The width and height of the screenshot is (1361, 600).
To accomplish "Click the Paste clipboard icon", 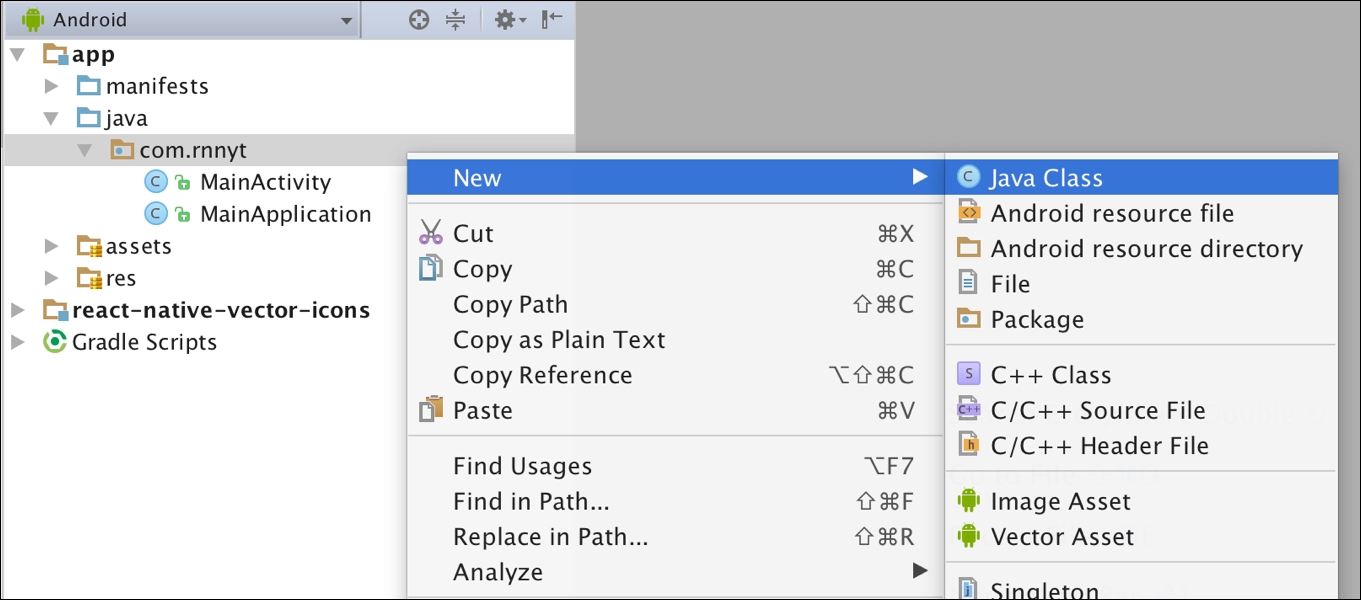I will coord(431,410).
